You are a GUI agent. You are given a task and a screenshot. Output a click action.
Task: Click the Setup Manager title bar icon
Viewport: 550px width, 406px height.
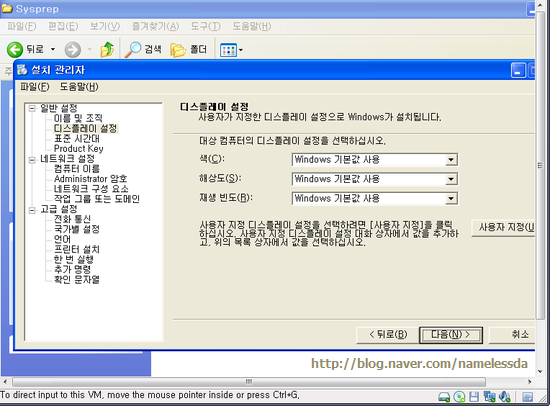click(22, 70)
